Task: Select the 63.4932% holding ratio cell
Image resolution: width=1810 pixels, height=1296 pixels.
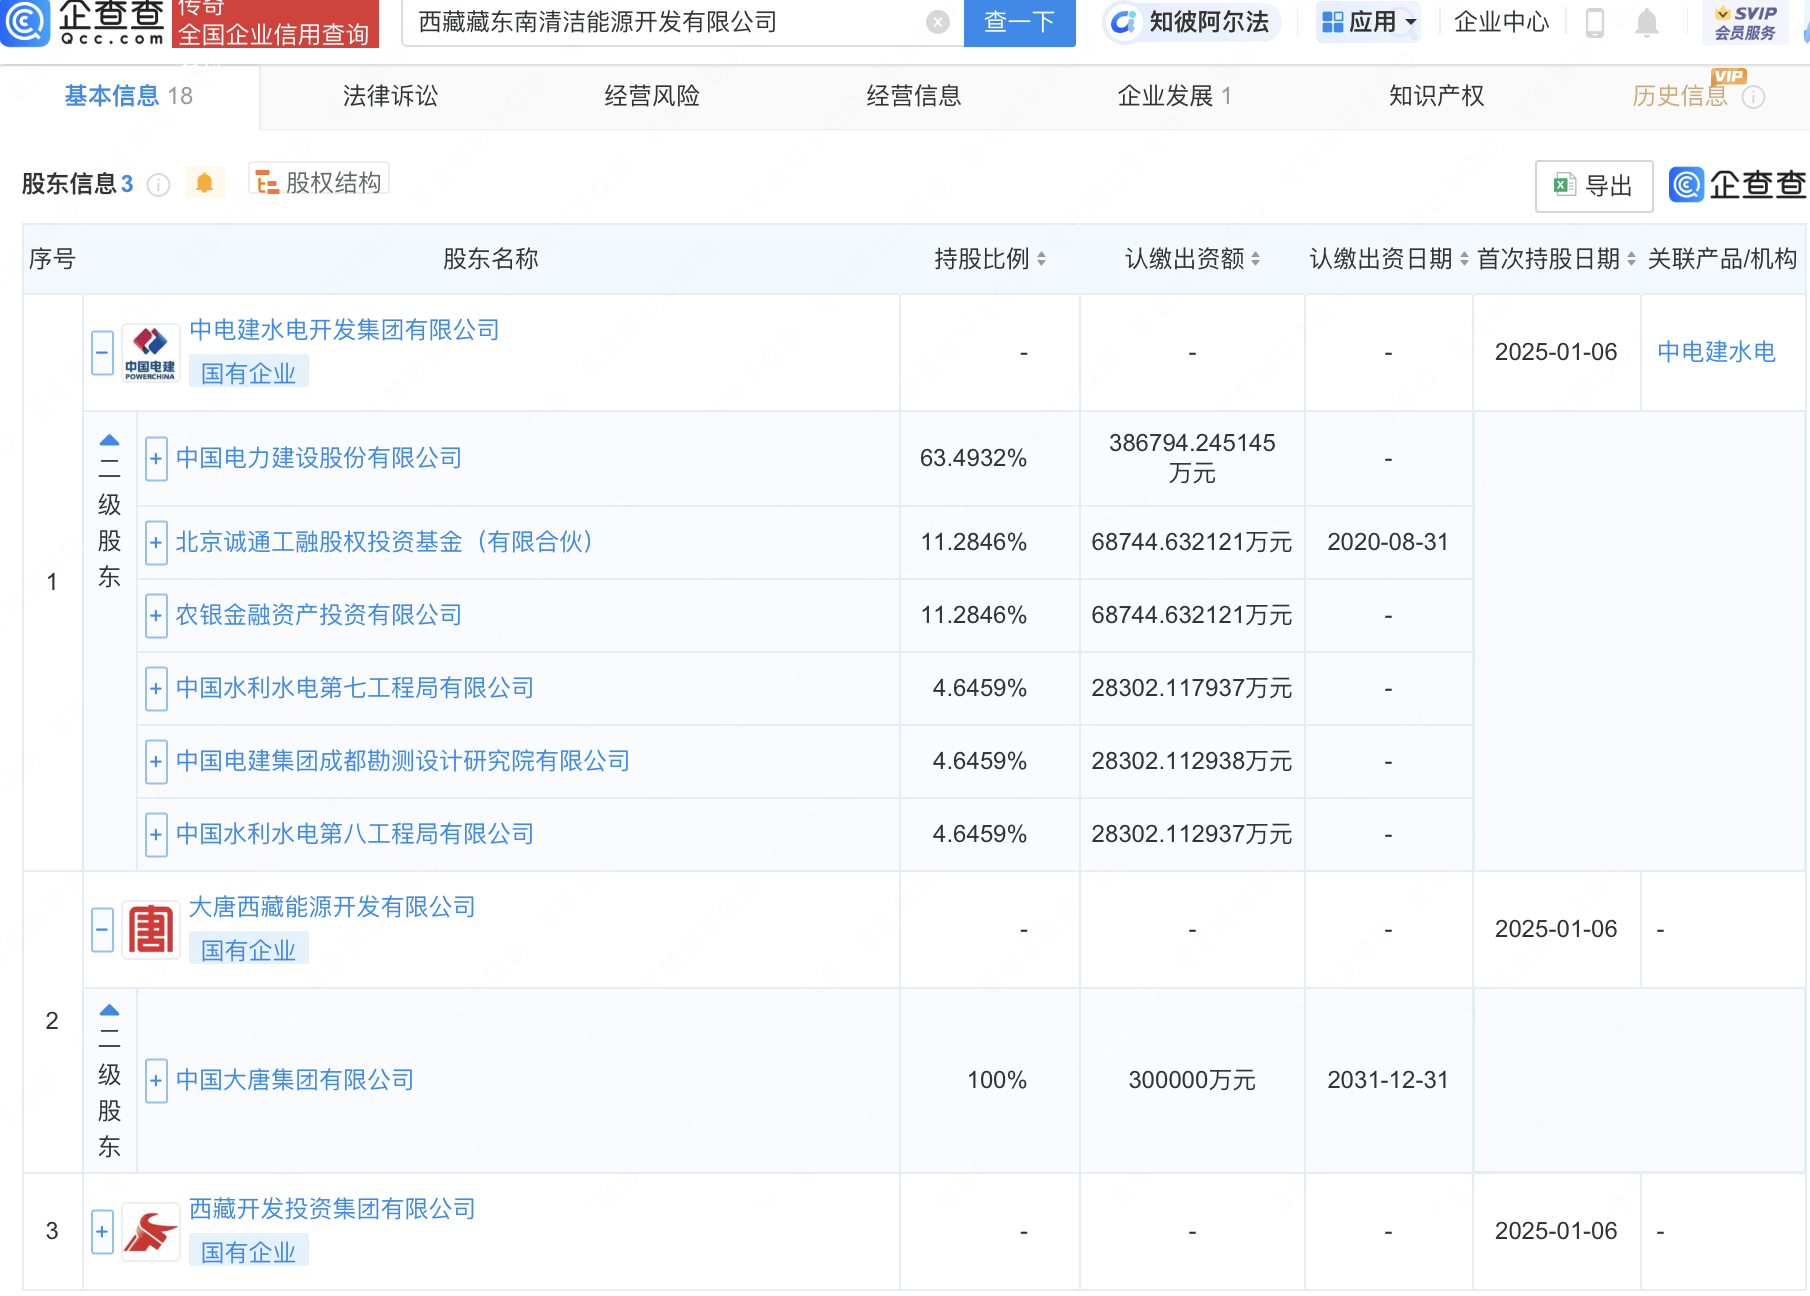Action: 990,459
